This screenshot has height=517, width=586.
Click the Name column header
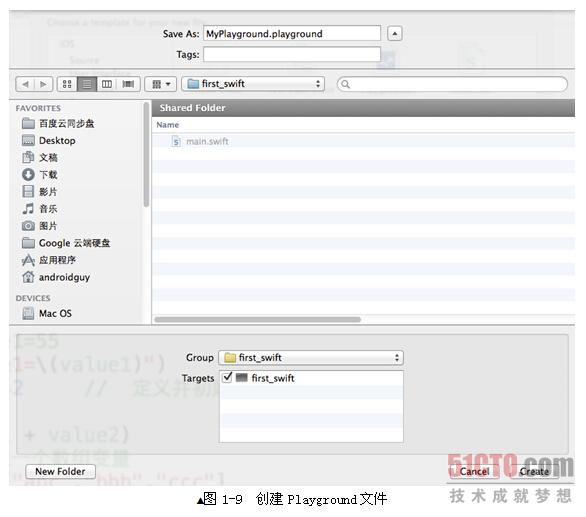167,125
